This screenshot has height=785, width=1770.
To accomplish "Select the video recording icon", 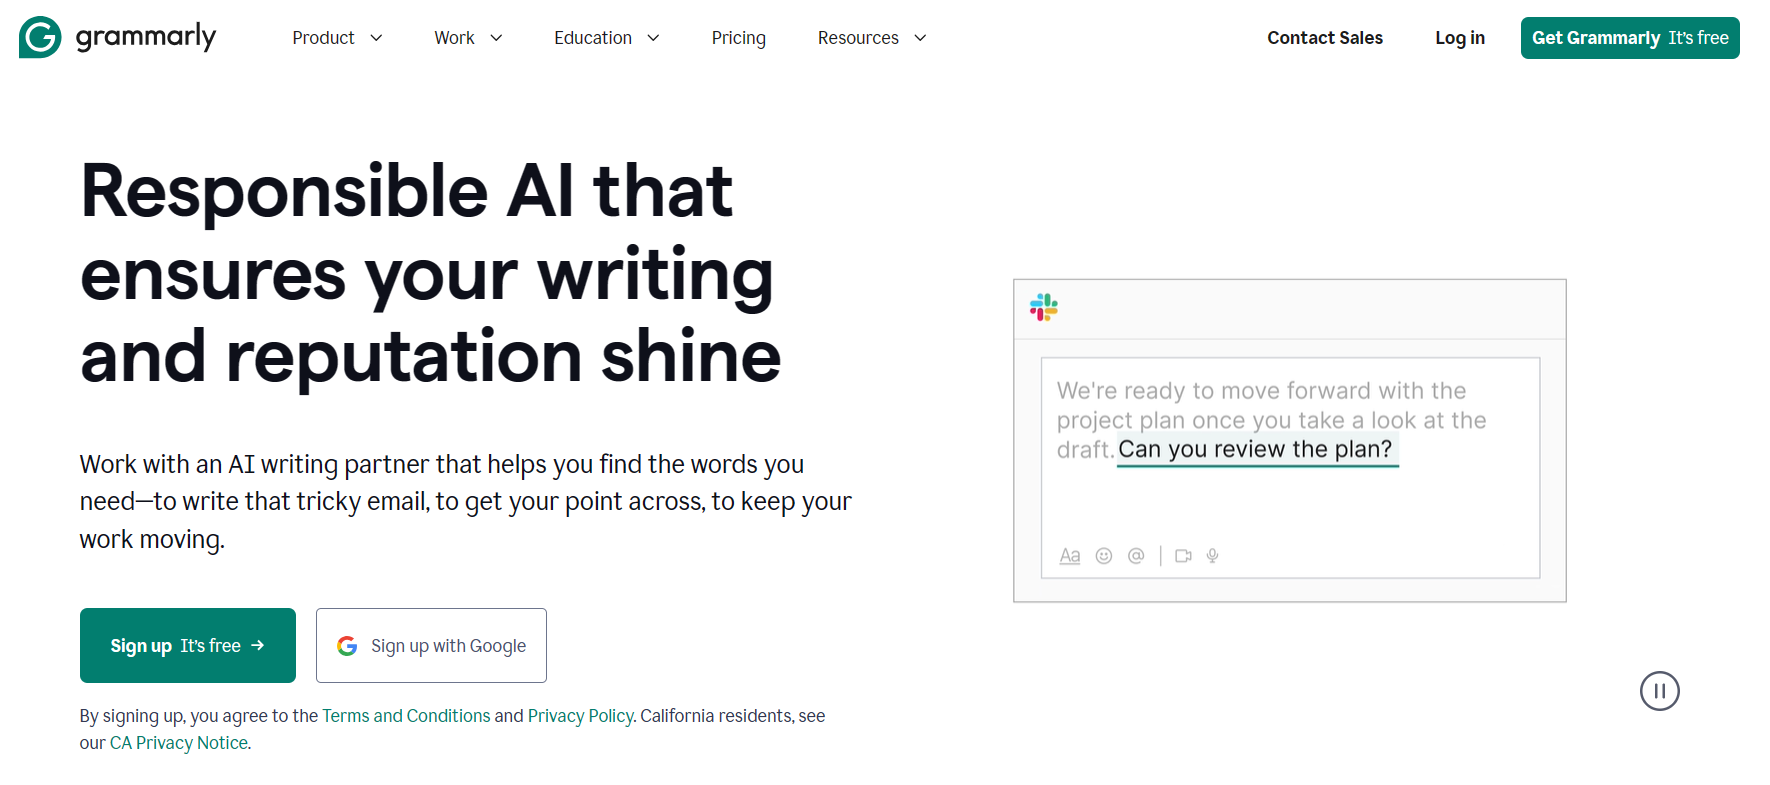I will point(1183,555).
